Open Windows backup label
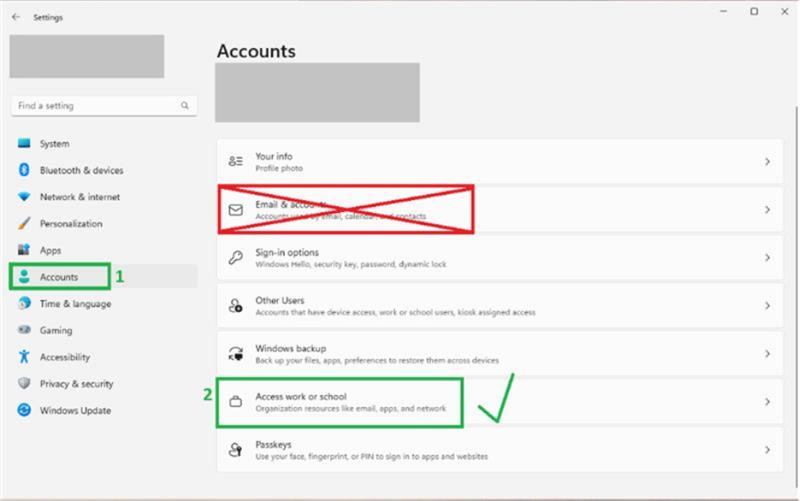The height and width of the screenshot is (501, 800). (290, 348)
